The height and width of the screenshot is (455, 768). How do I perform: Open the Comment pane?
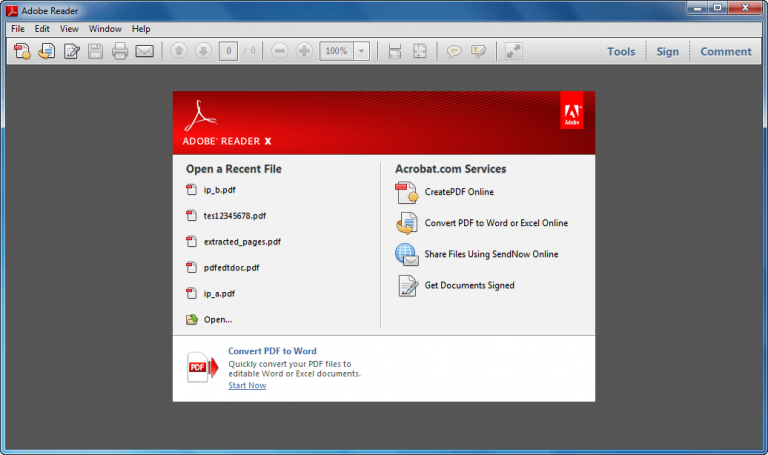(x=725, y=51)
